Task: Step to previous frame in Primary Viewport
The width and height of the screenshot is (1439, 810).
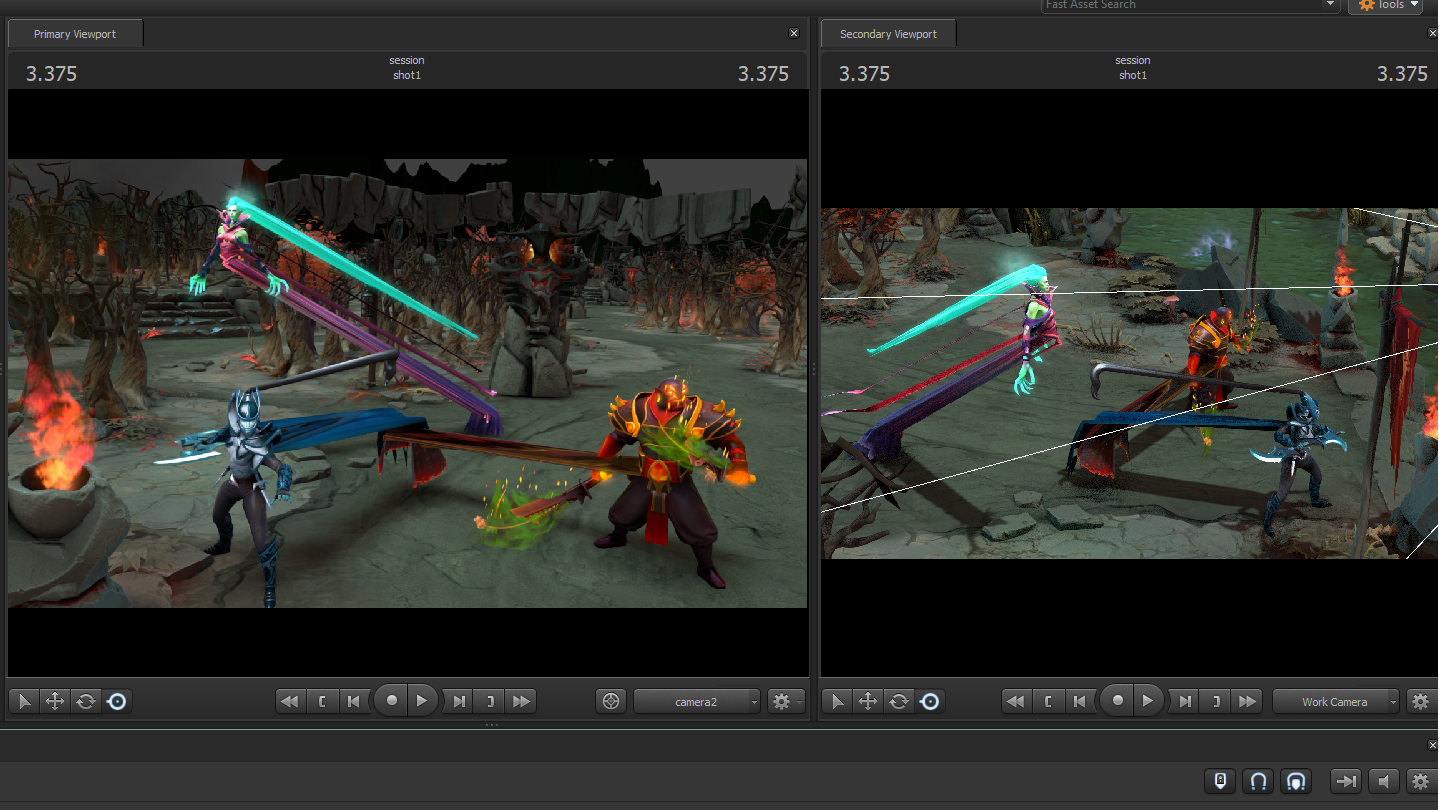Action: click(x=354, y=701)
